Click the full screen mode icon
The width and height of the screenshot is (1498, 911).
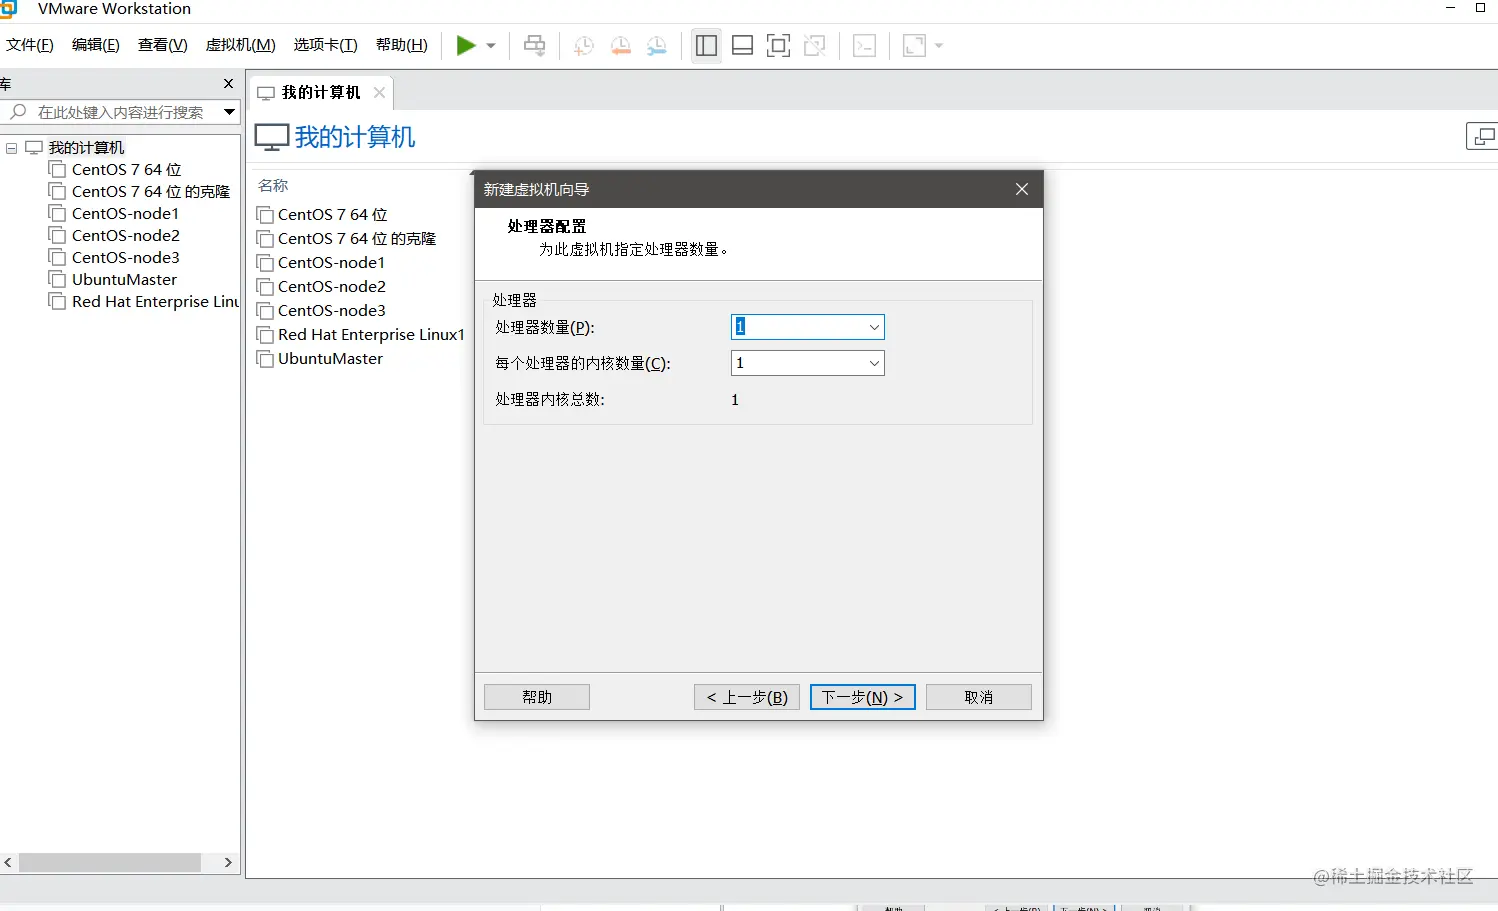click(x=778, y=45)
